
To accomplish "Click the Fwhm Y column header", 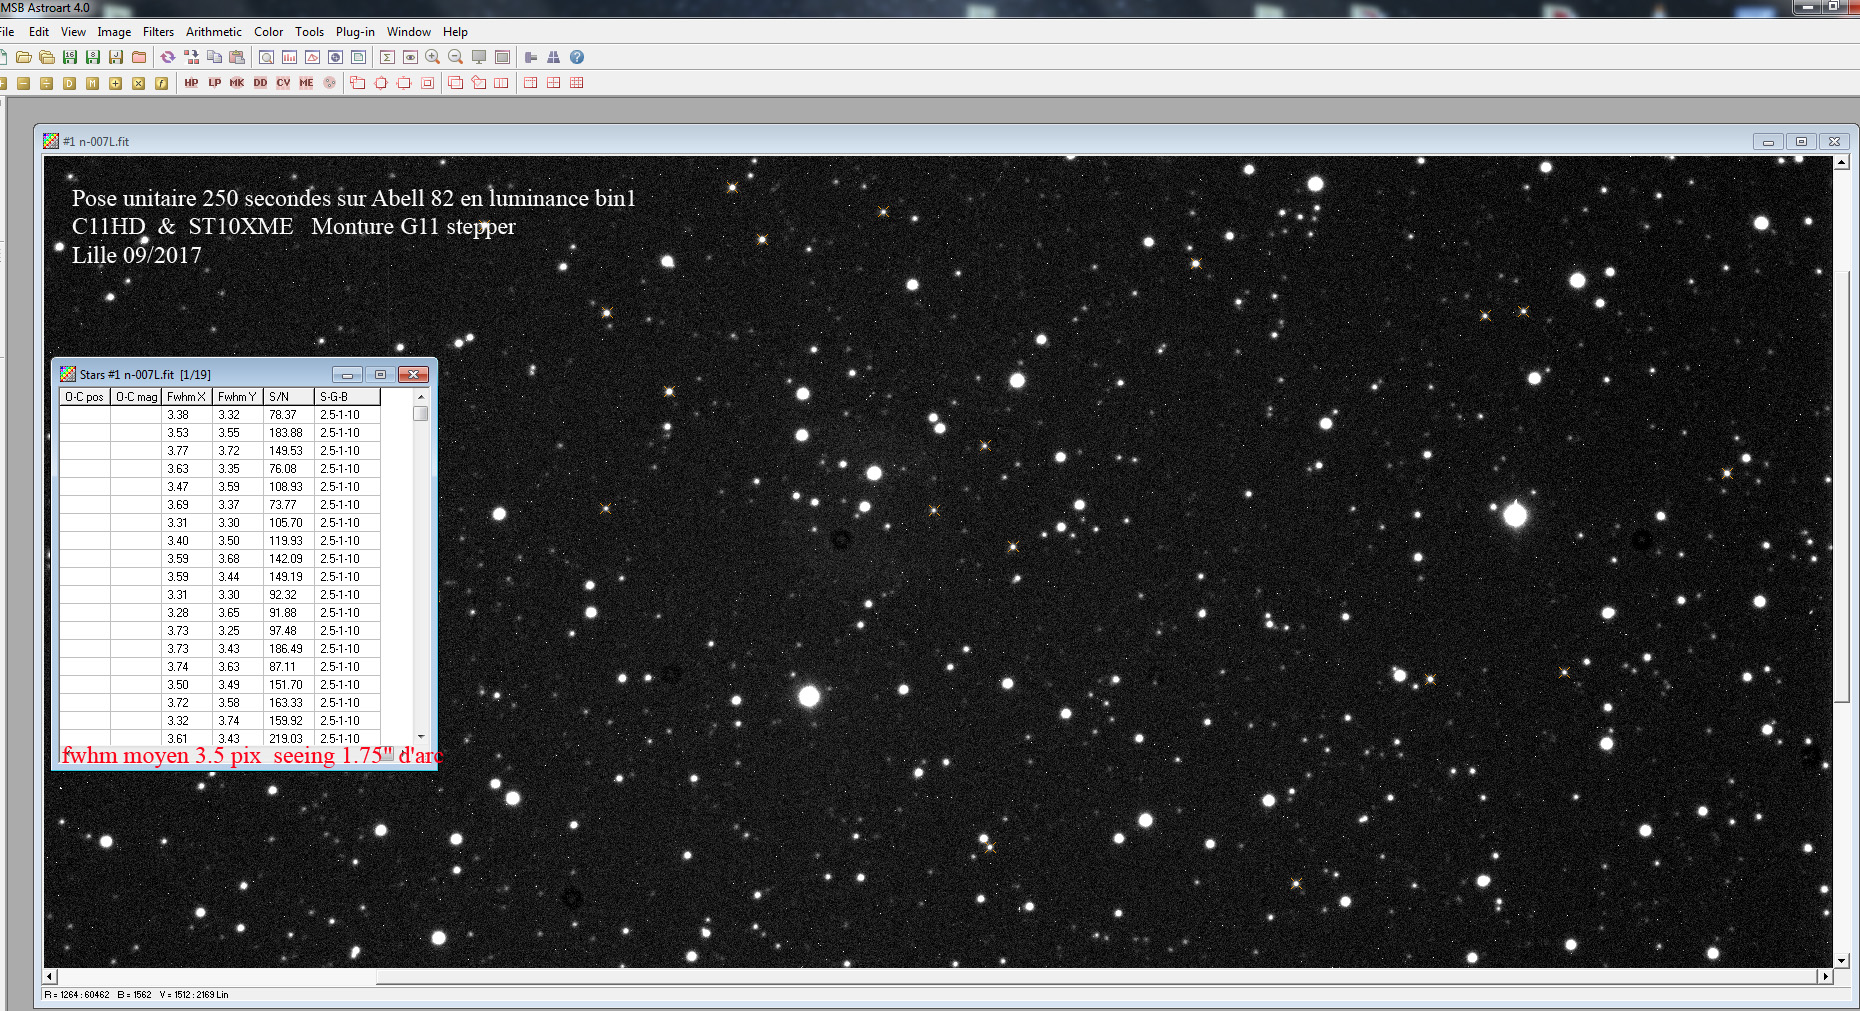I will tap(238, 397).
